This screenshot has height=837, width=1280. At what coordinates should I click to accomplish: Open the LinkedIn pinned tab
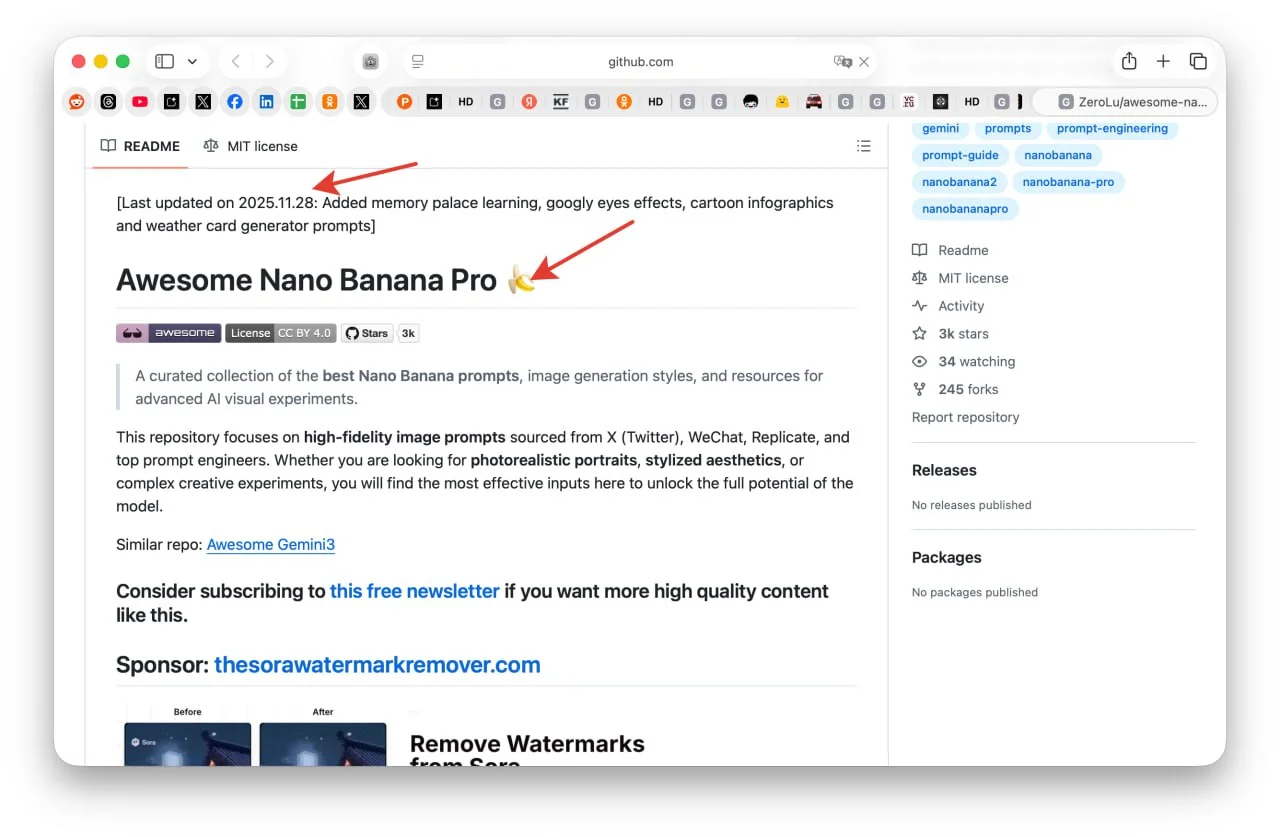(x=266, y=101)
